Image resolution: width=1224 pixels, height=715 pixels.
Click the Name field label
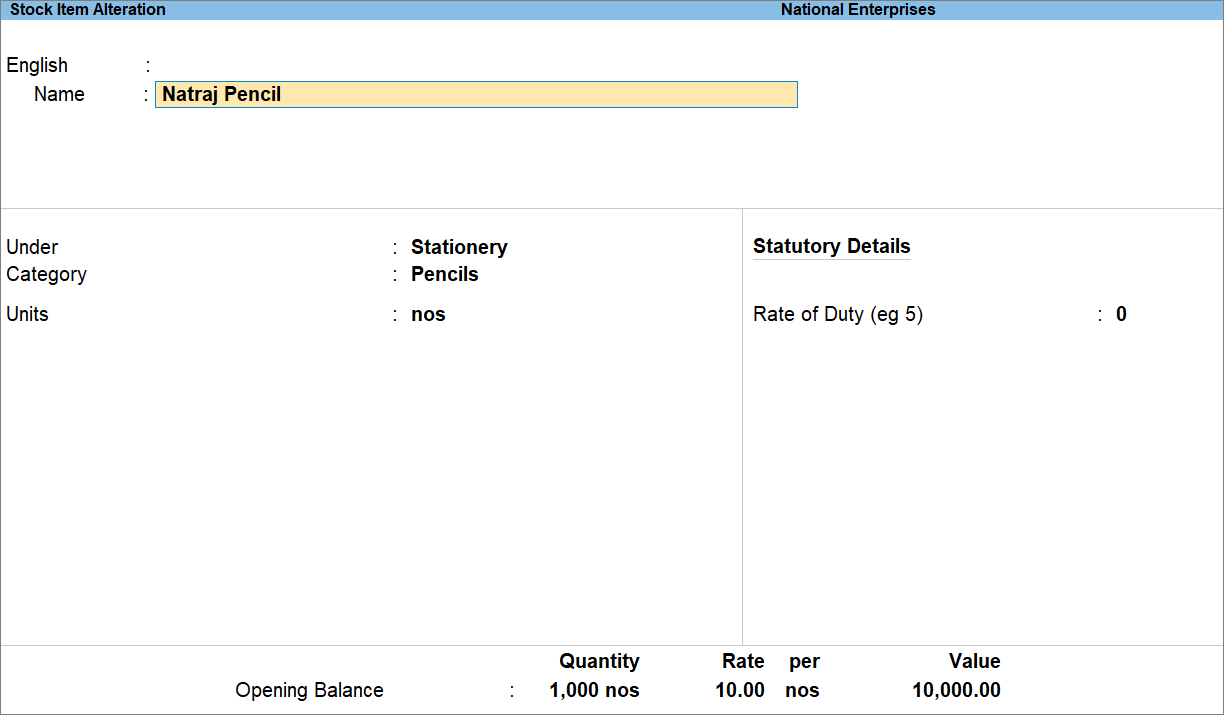point(59,94)
